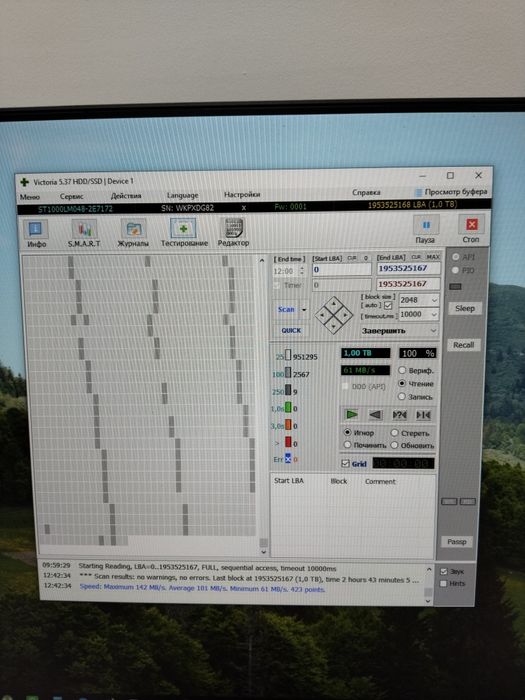Click the right arrow on navigation diamond
The height and width of the screenshot is (700, 525).
345,315
